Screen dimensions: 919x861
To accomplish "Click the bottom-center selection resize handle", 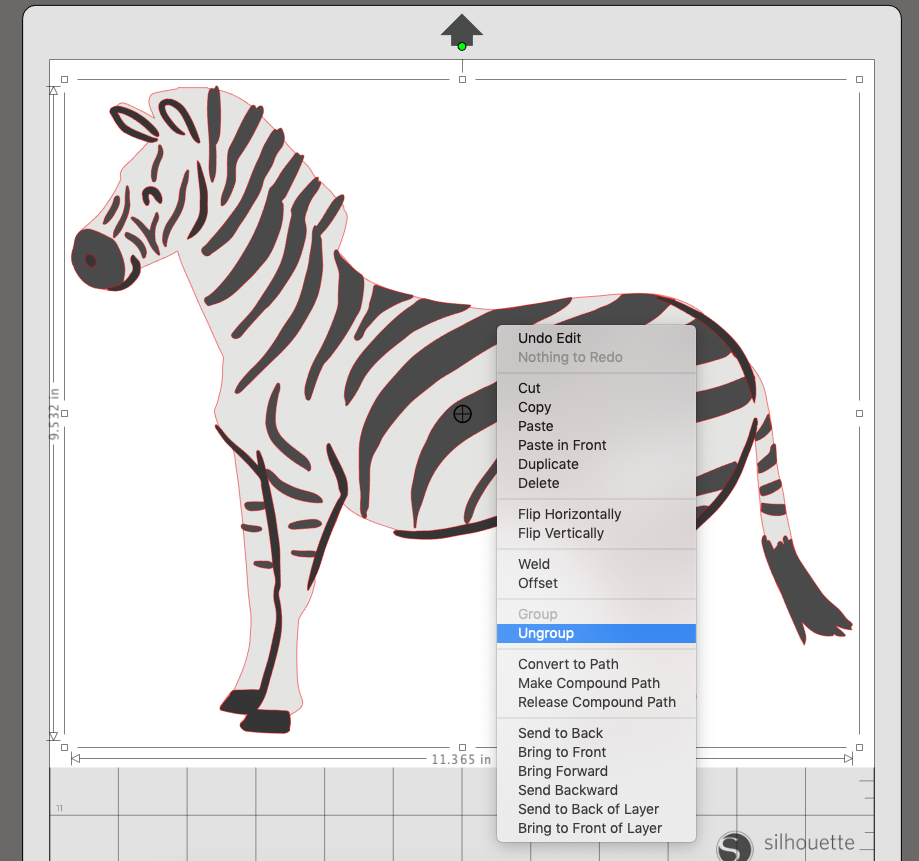I will tap(462, 747).
